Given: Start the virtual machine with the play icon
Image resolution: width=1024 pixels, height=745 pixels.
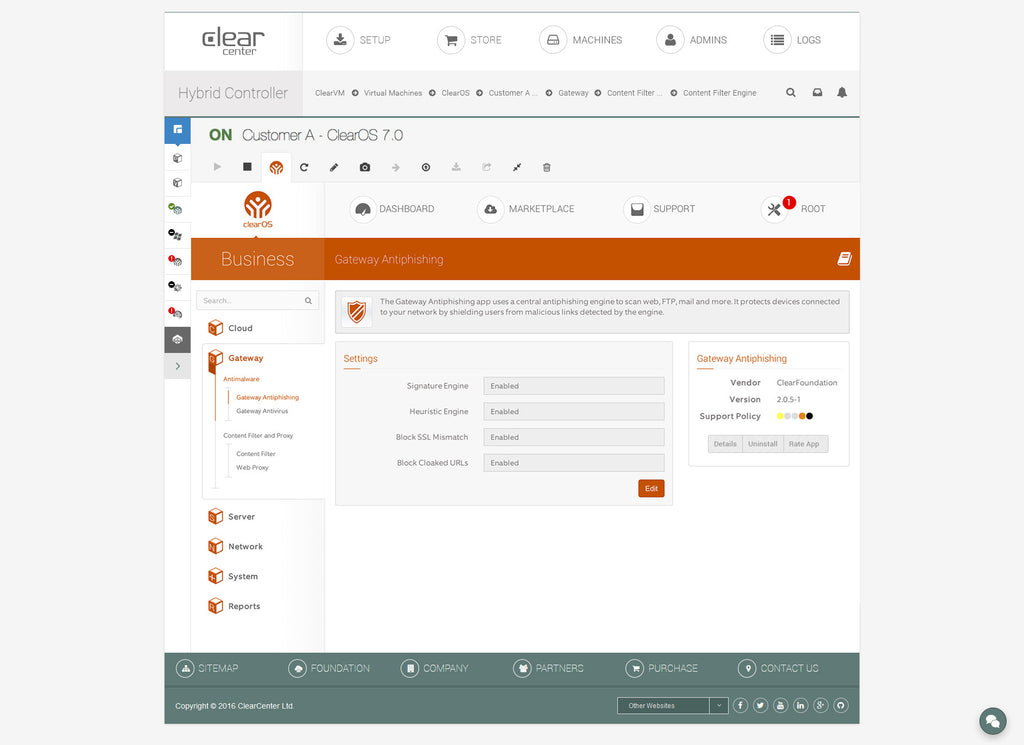Looking at the screenshot, I should (x=217, y=167).
